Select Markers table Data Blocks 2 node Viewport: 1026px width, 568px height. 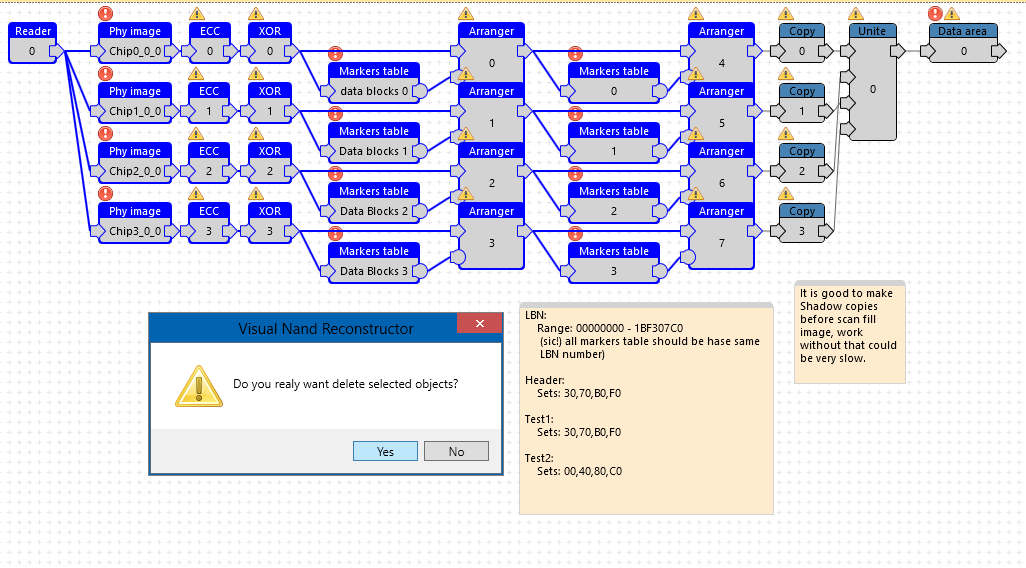pos(374,203)
